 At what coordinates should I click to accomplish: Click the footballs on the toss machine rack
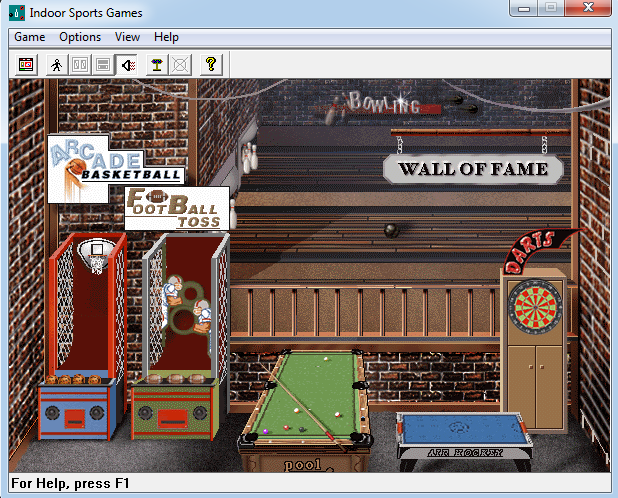tap(175, 379)
